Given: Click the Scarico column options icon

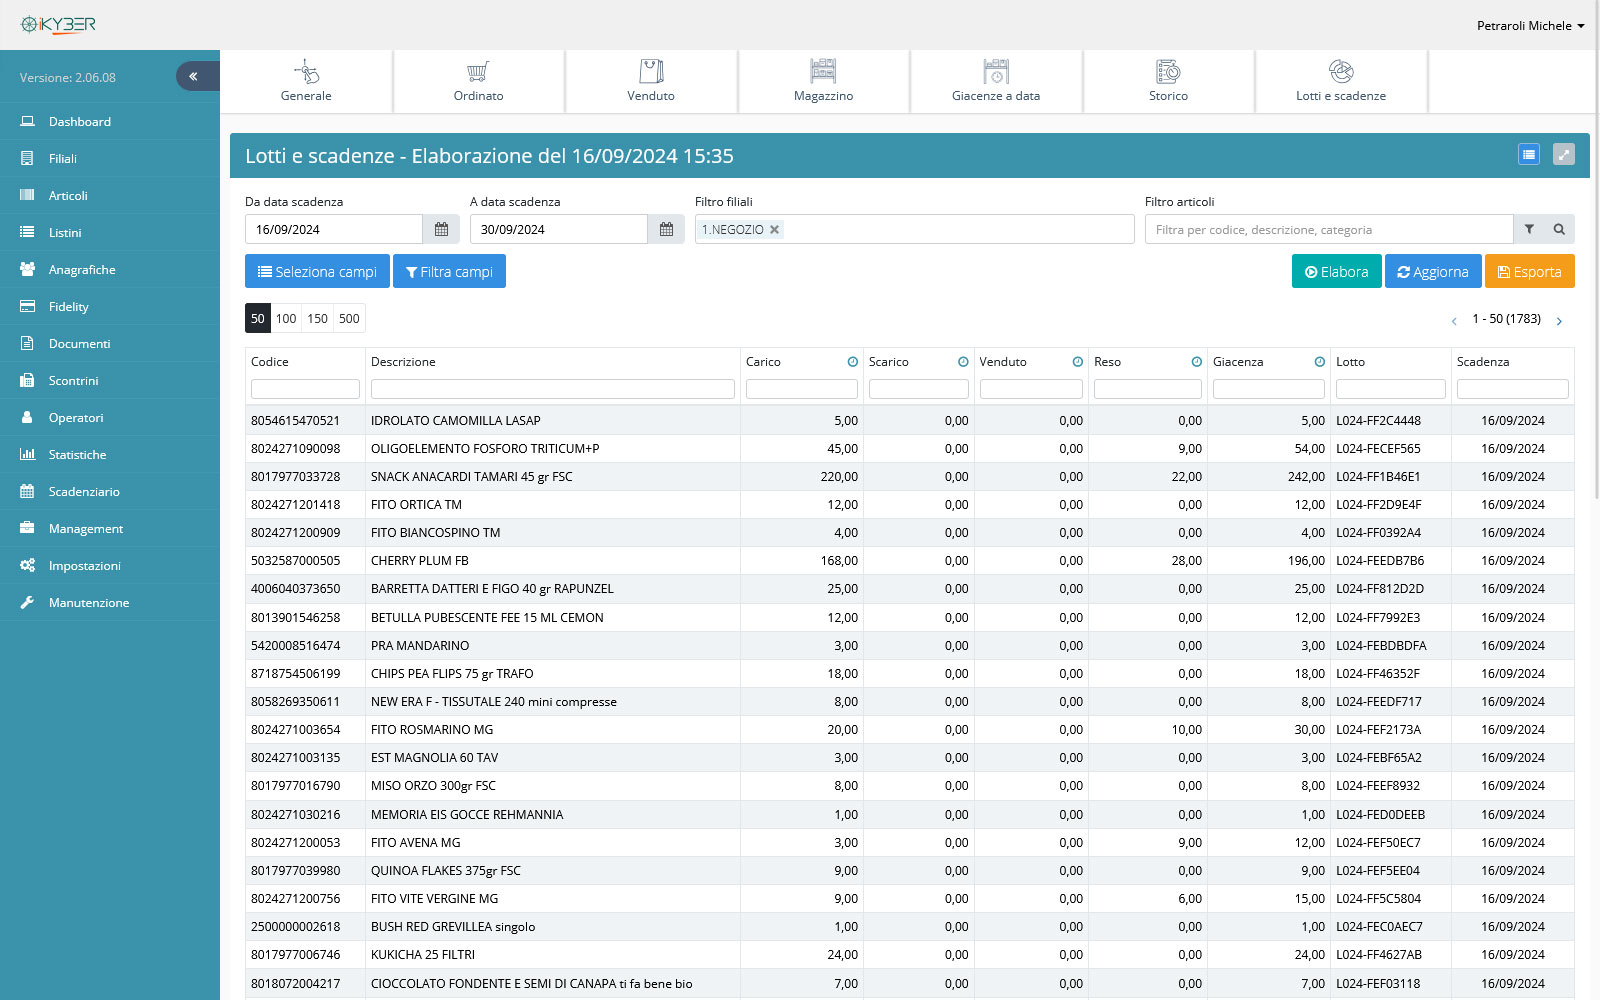Looking at the screenshot, I should tap(963, 362).
